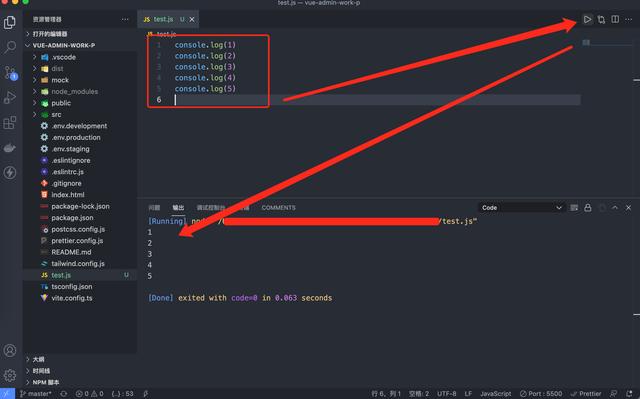Switch to the COMMENTS panel tab
Screen dimensions: 640x399
(x=278, y=208)
